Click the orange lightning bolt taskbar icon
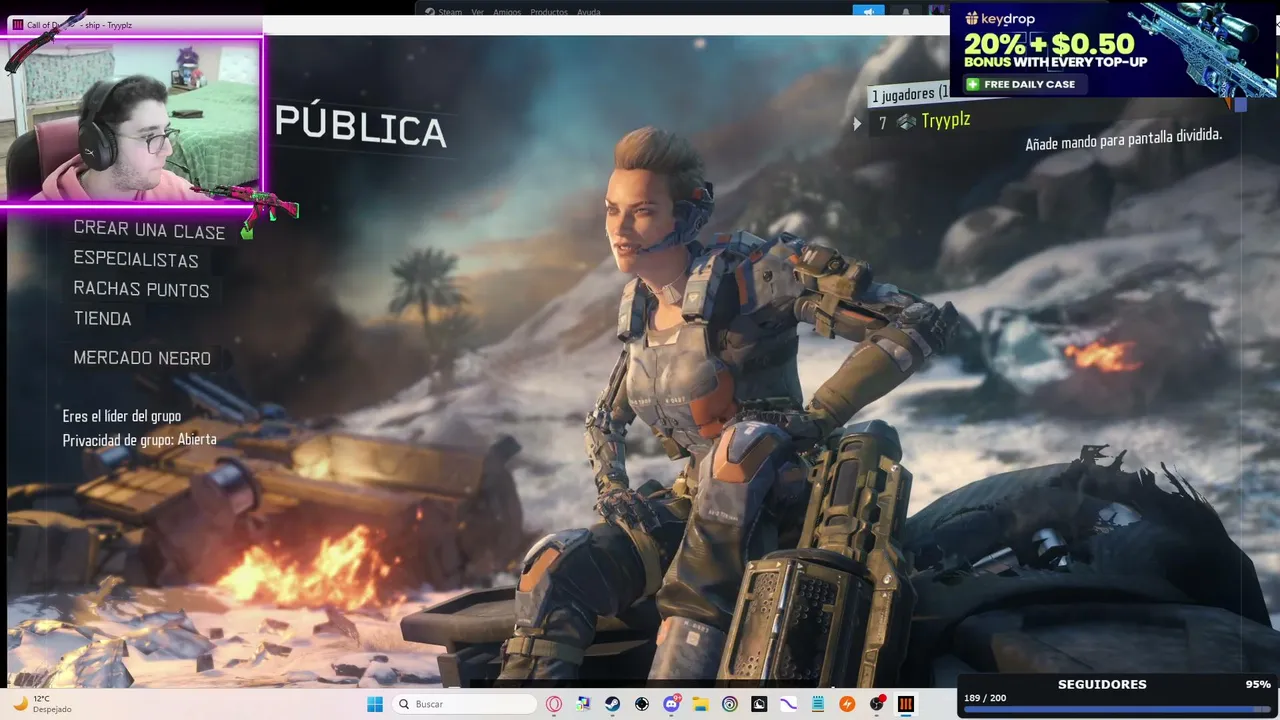 click(x=847, y=704)
